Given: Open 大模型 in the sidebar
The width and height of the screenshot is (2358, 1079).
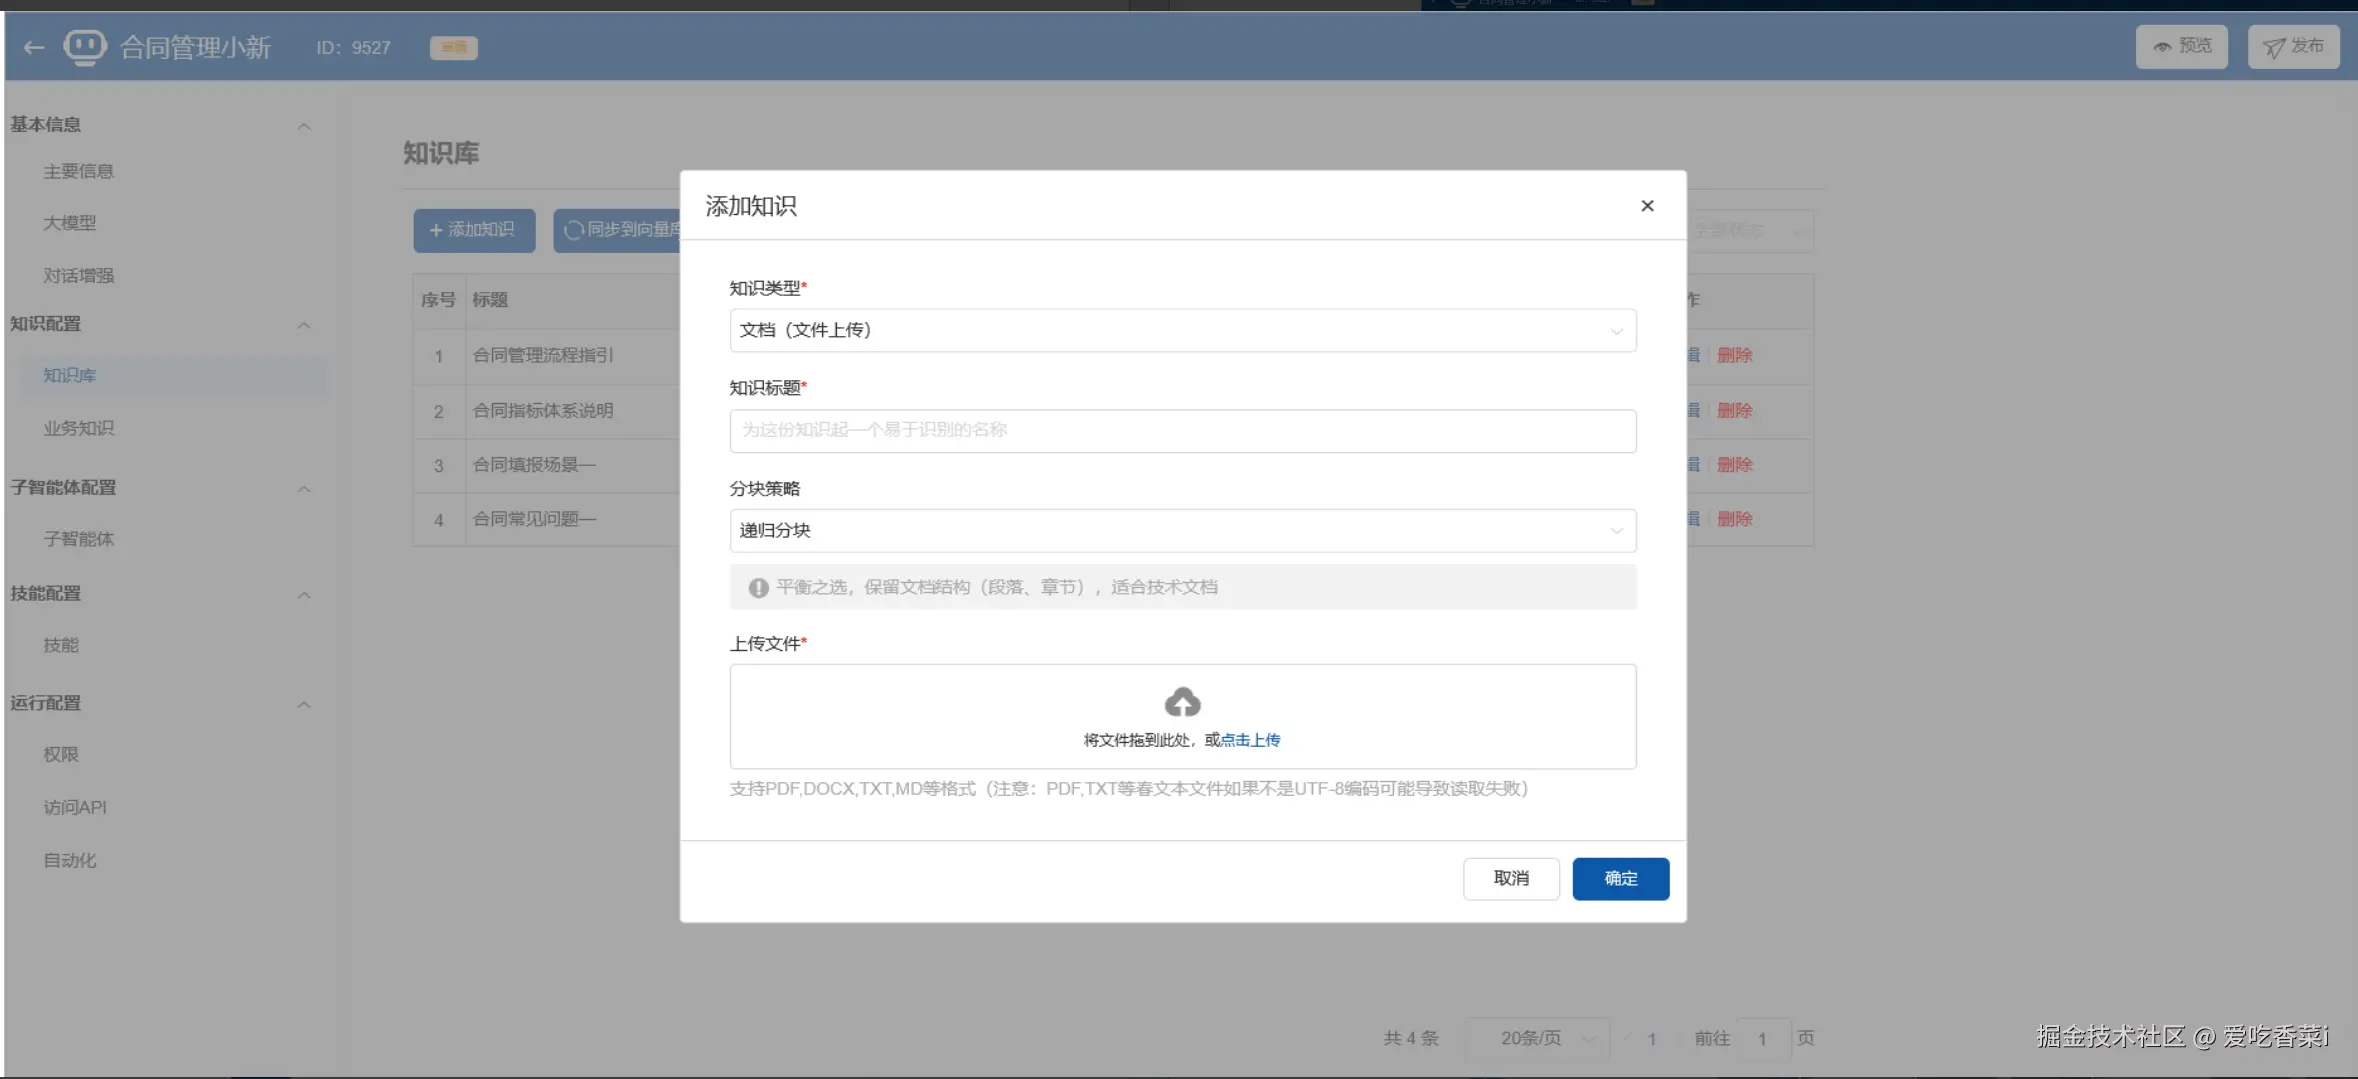Looking at the screenshot, I should pyautogui.click(x=70, y=223).
